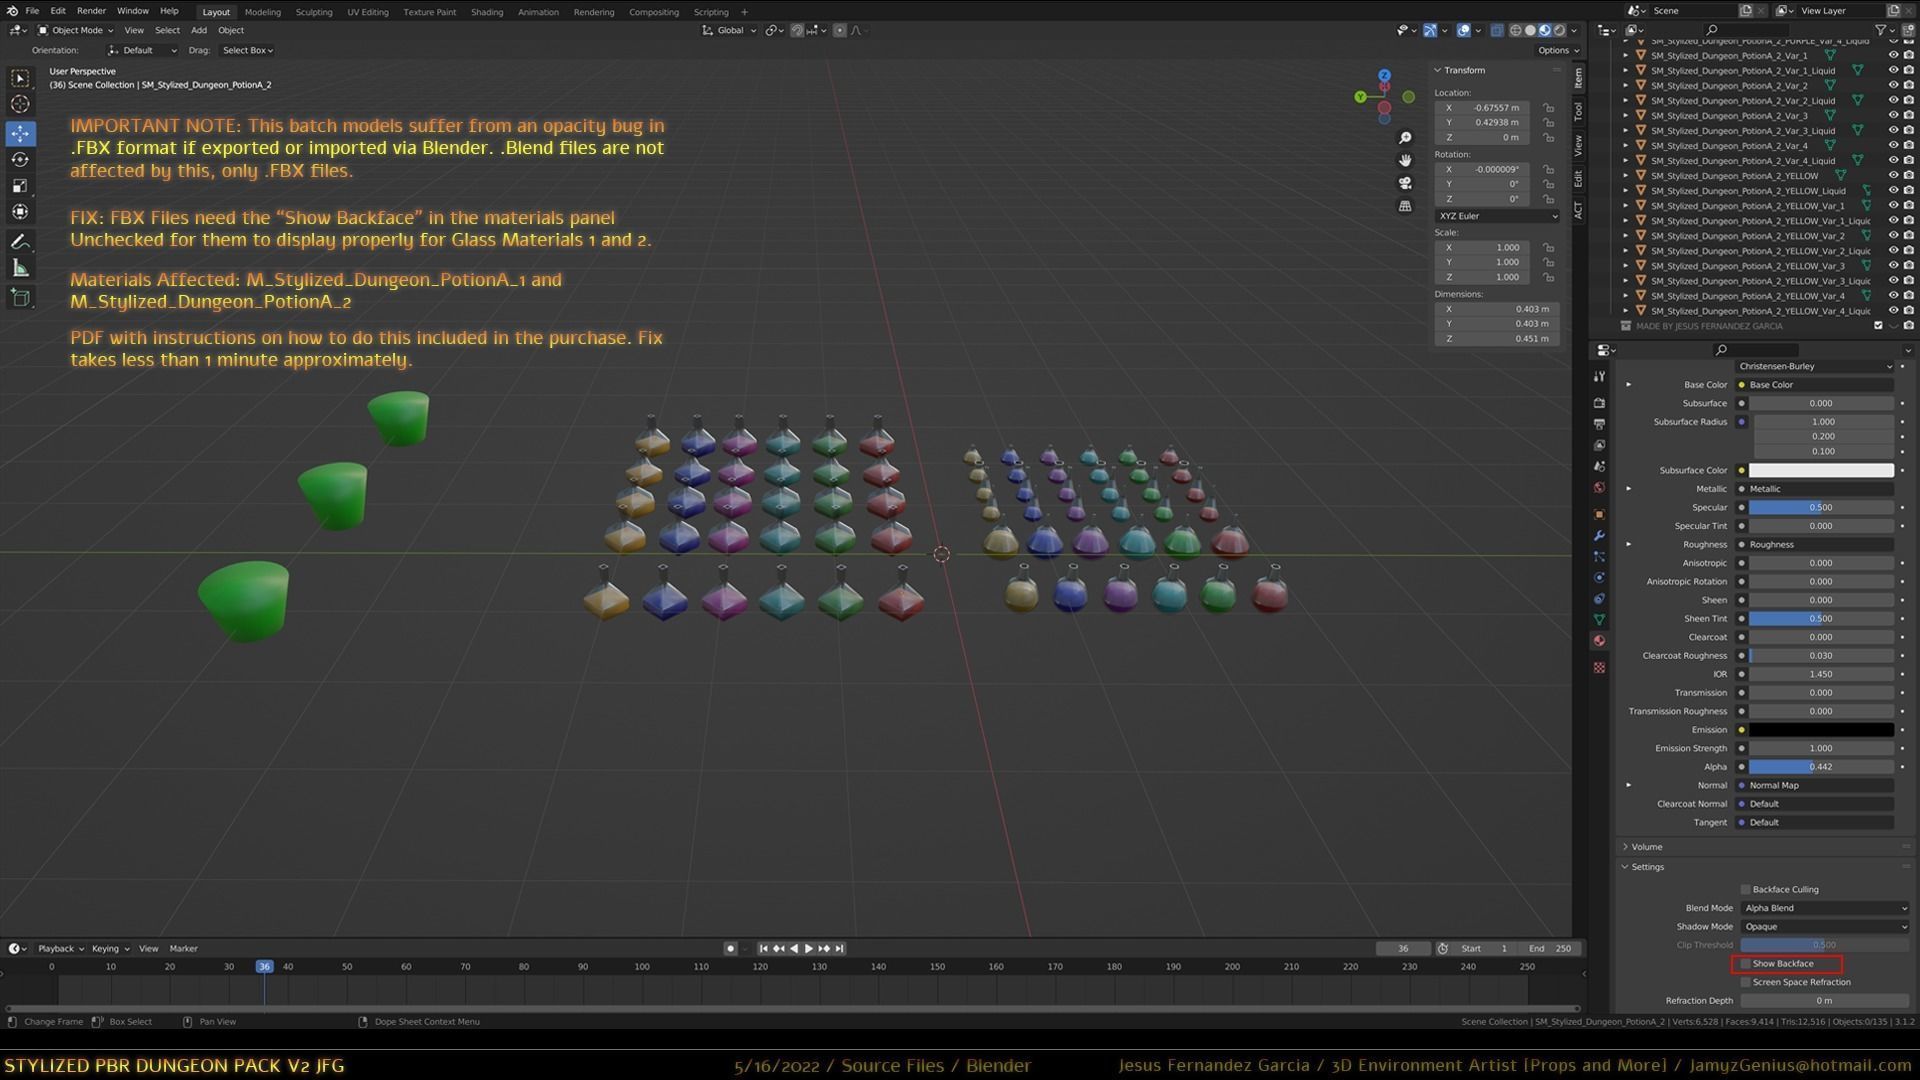
Task: Activate the Cursor tool
Action: [20, 104]
